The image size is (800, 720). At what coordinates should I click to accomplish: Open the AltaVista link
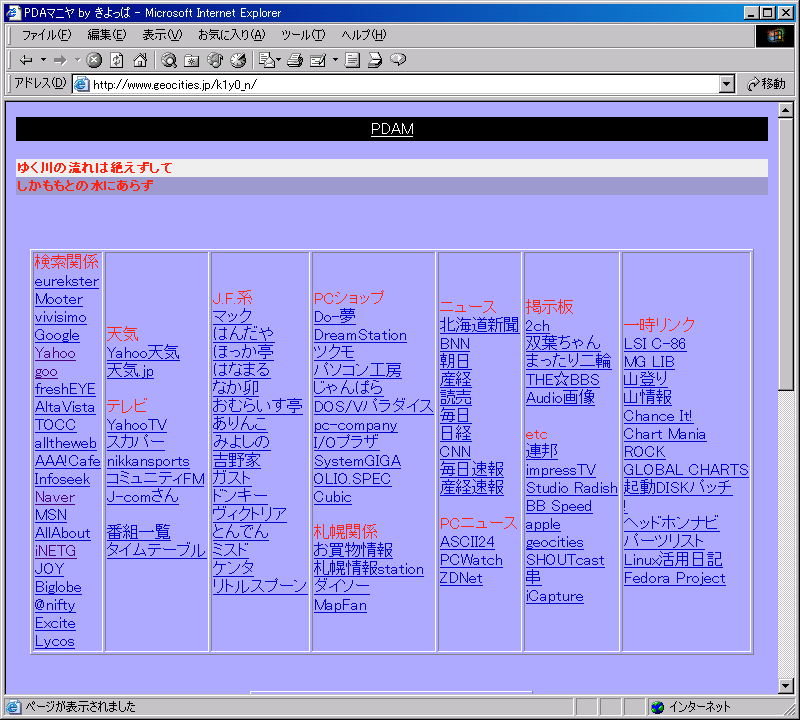(x=65, y=407)
